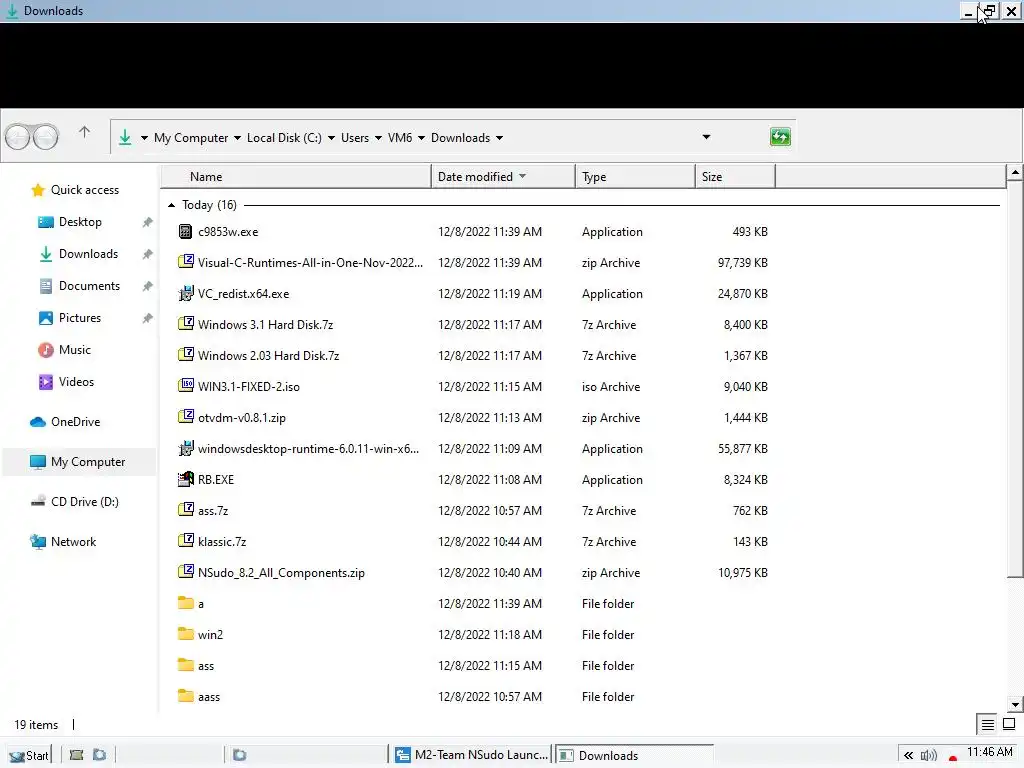The image size is (1024, 768).
Task: Click VM6 in the breadcrumb path
Action: 400,138
